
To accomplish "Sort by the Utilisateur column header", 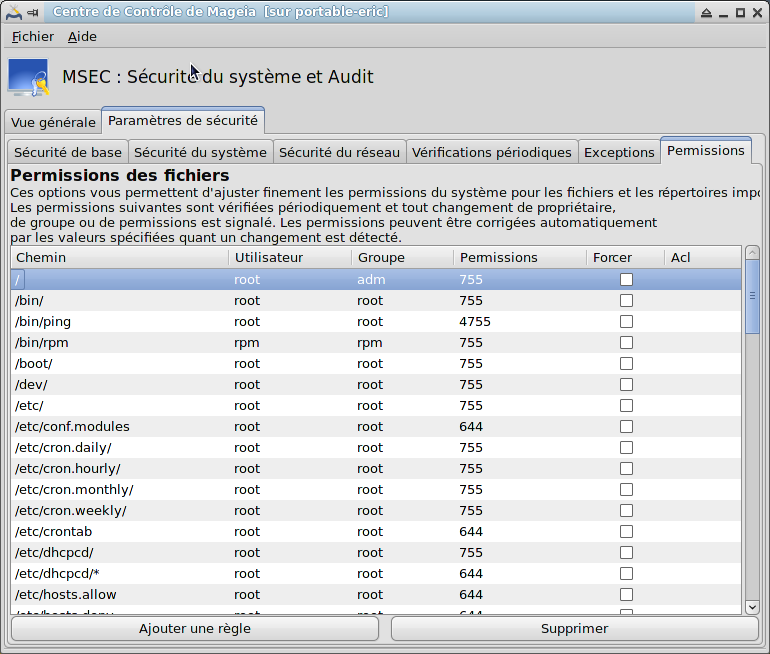I will (x=290, y=257).
